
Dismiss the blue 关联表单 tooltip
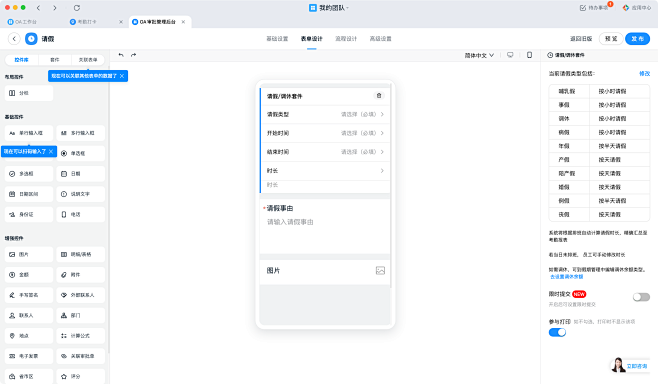tap(122, 76)
